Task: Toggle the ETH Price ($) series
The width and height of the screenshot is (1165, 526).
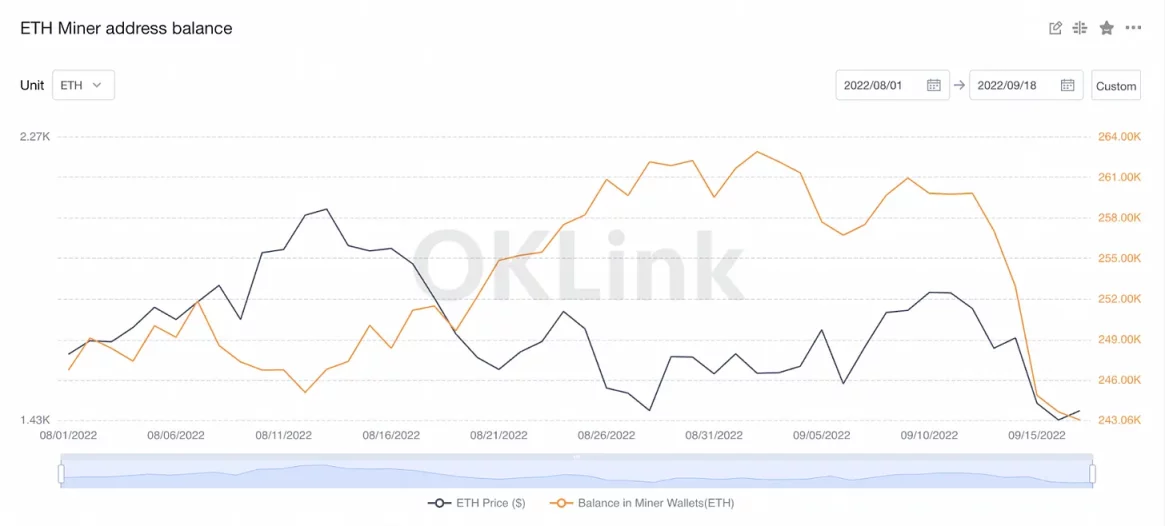Action: (x=491, y=503)
